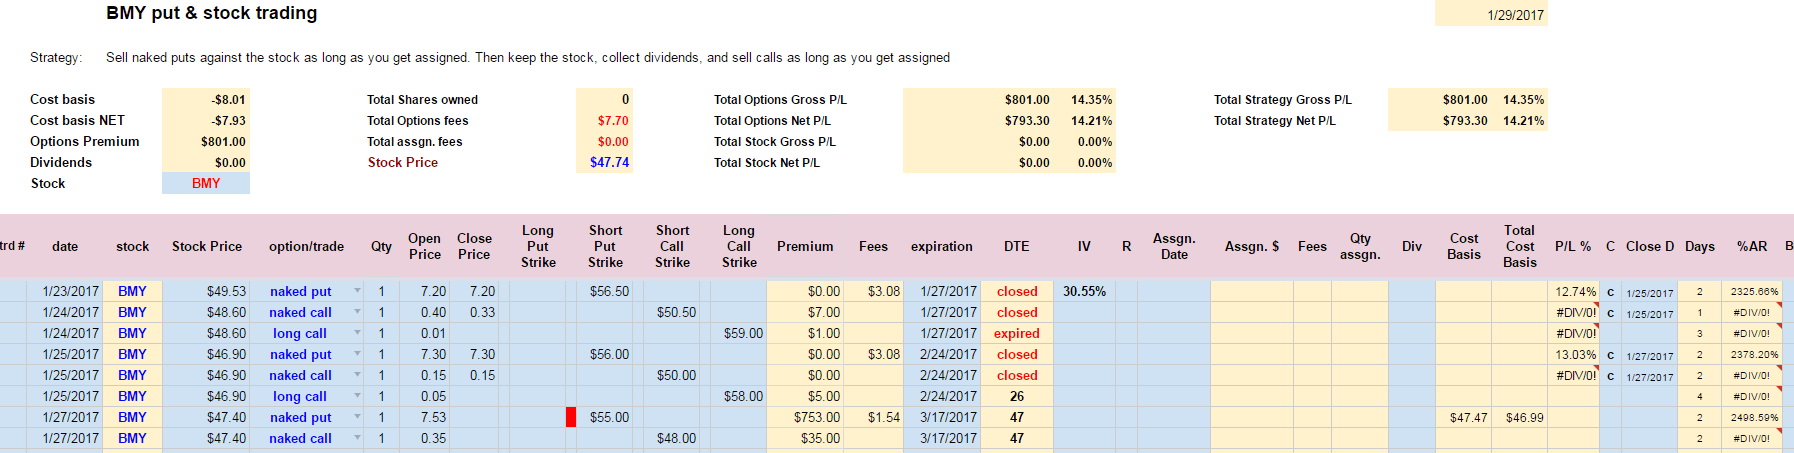Select the 13.03% P/L cell
The image size is (1794, 453).
pyautogui.click(x=1574, y=354)
